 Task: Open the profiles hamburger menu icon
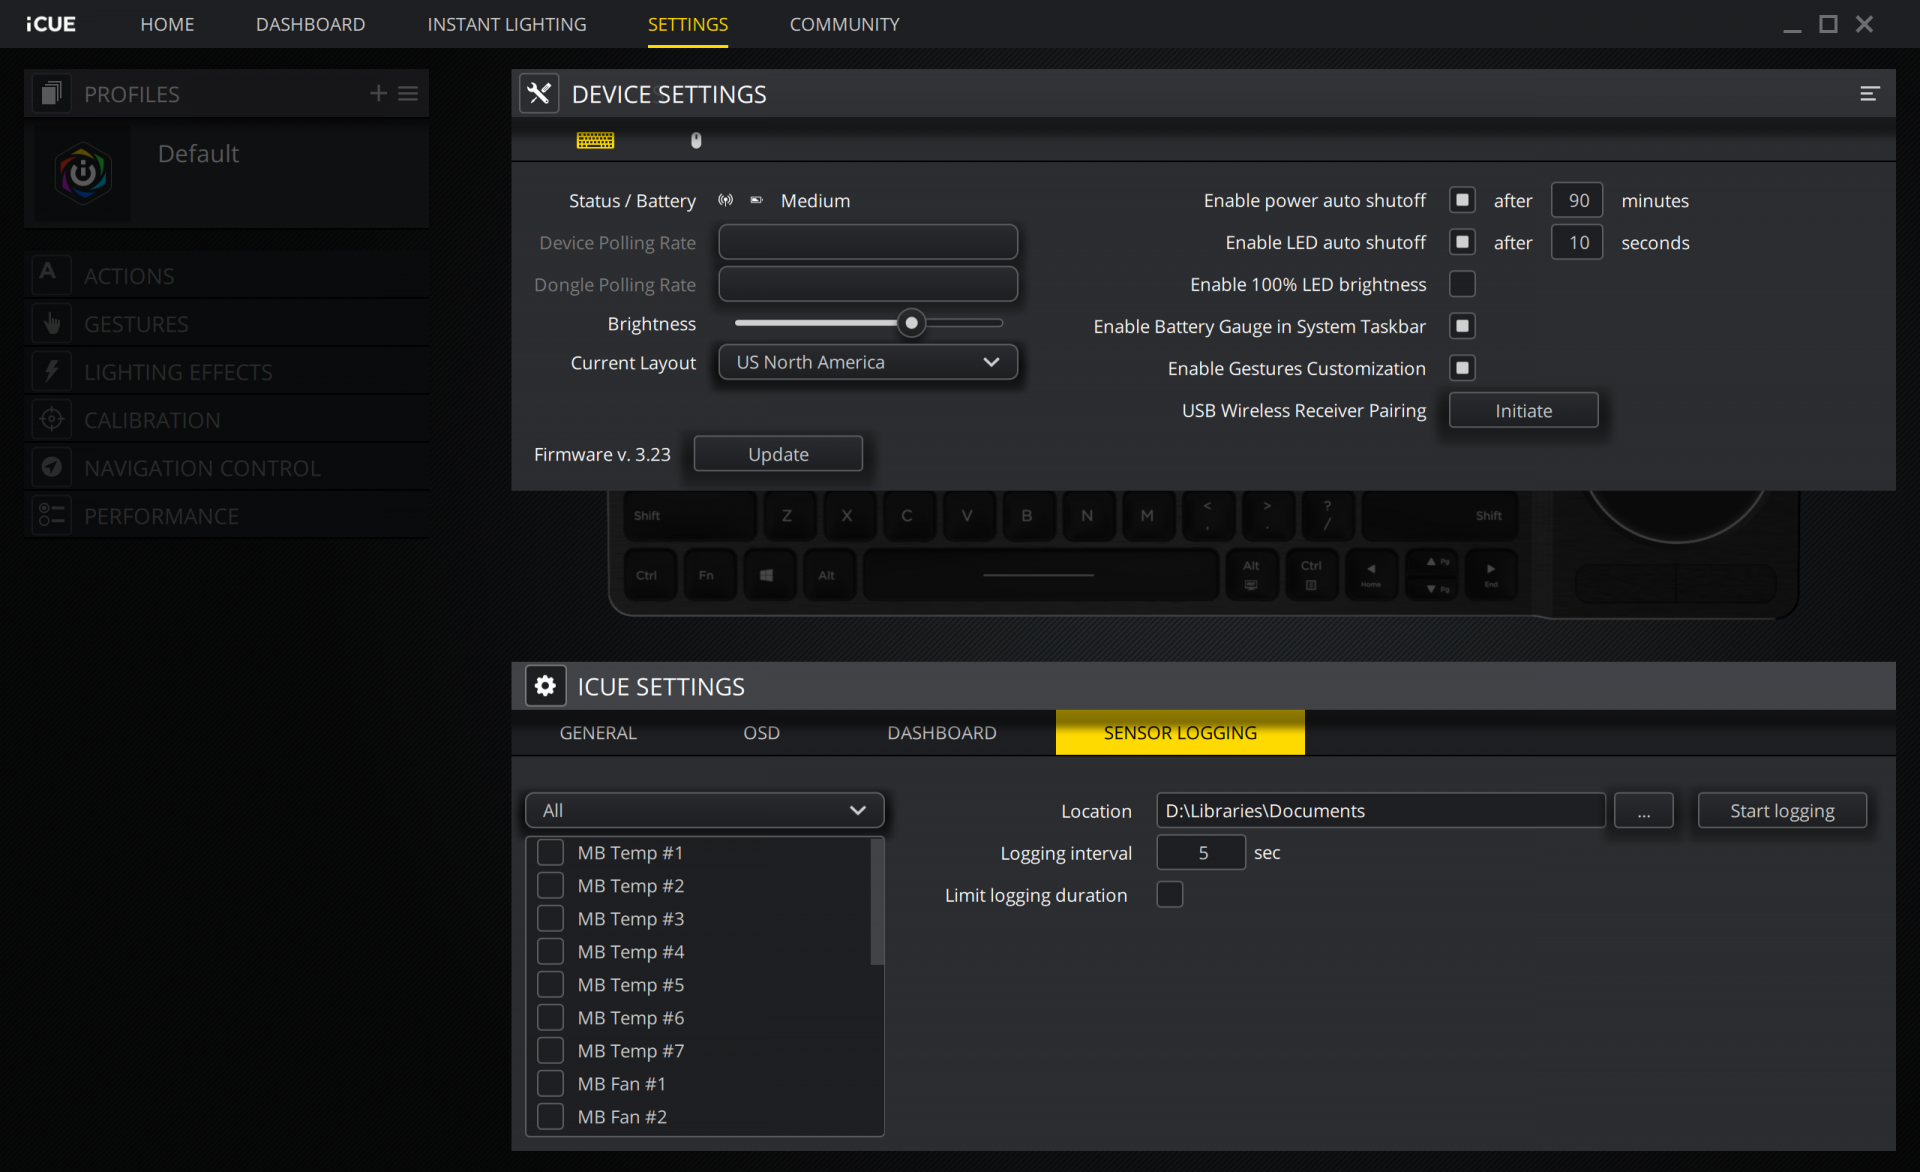tap(408, 93)
